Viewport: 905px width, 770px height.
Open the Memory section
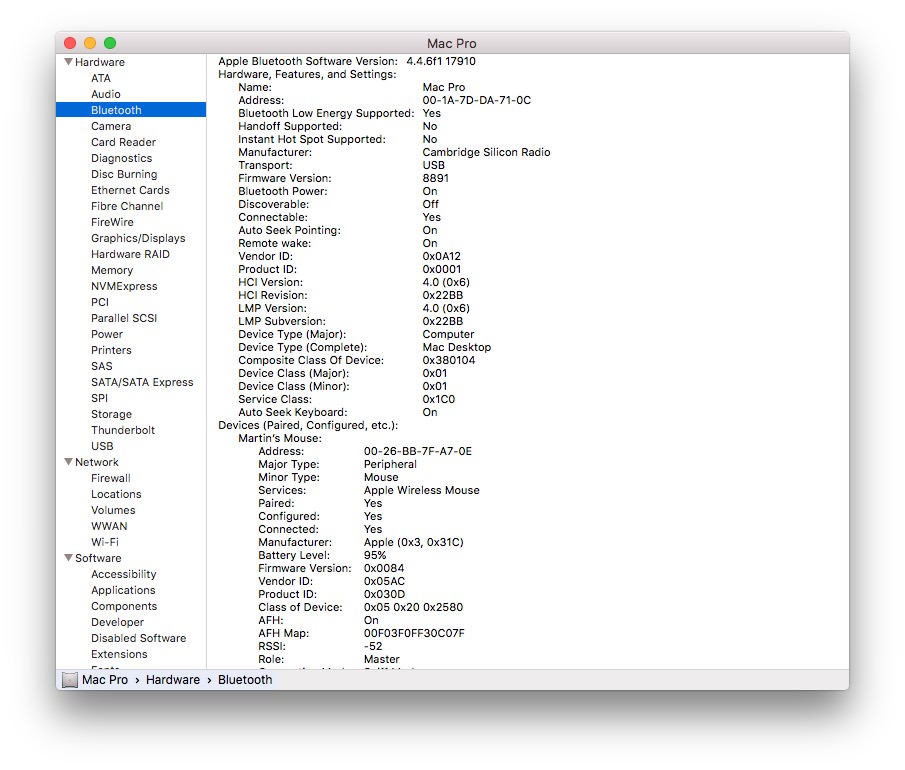(x=112, y=270)
